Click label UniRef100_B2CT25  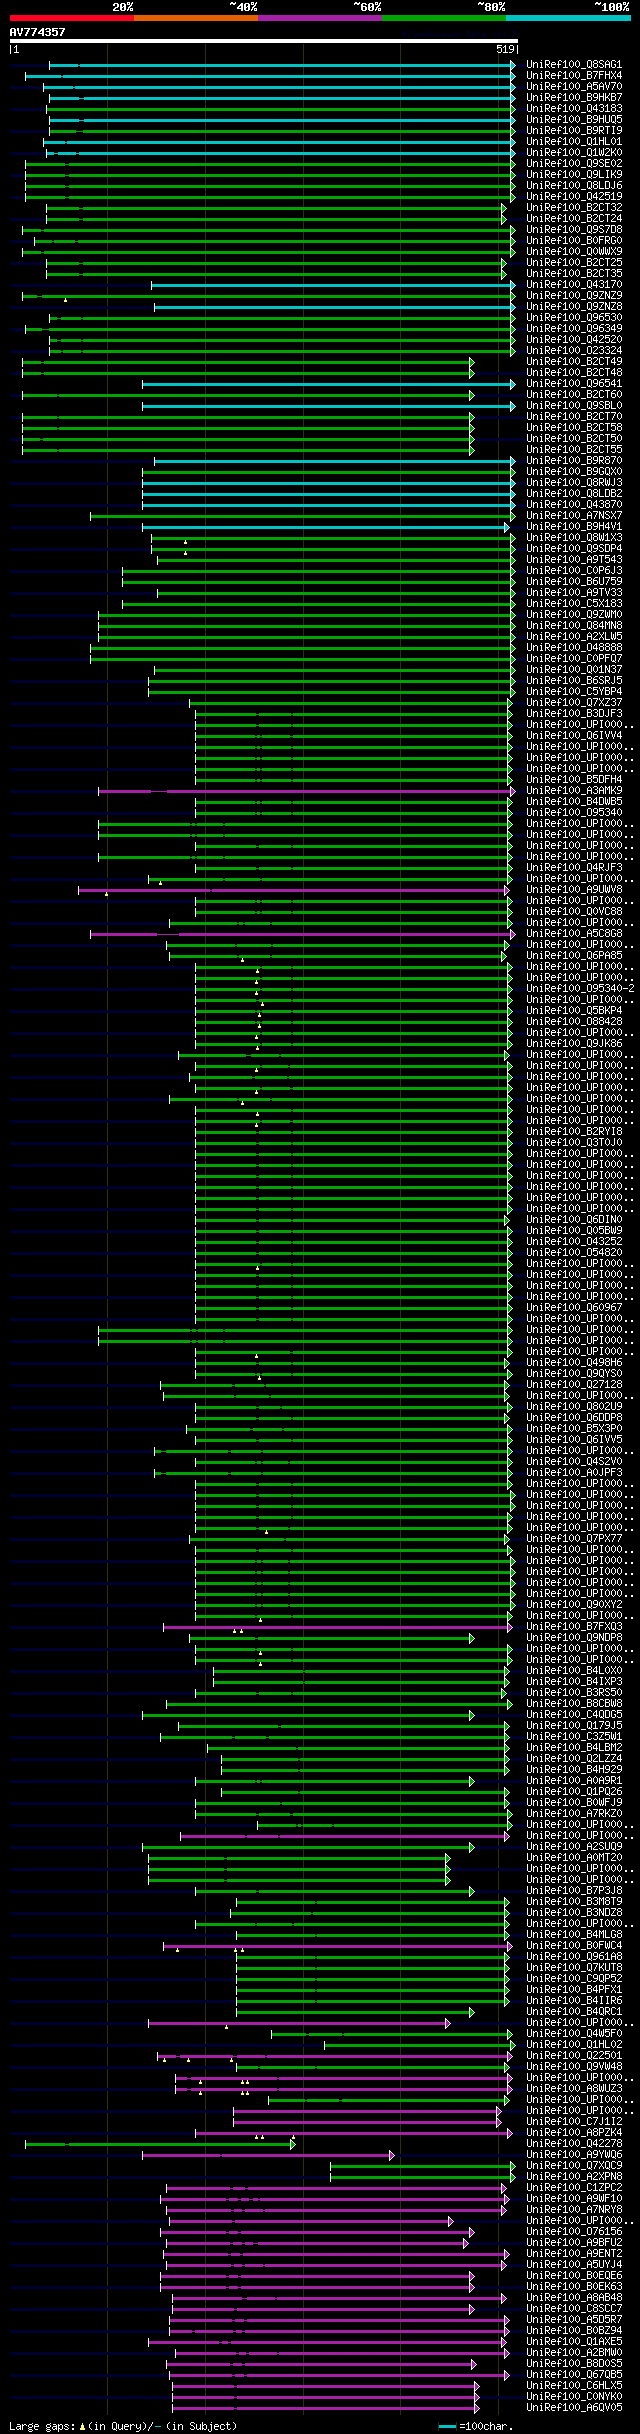pyautogui.click(x=574, y=263)
